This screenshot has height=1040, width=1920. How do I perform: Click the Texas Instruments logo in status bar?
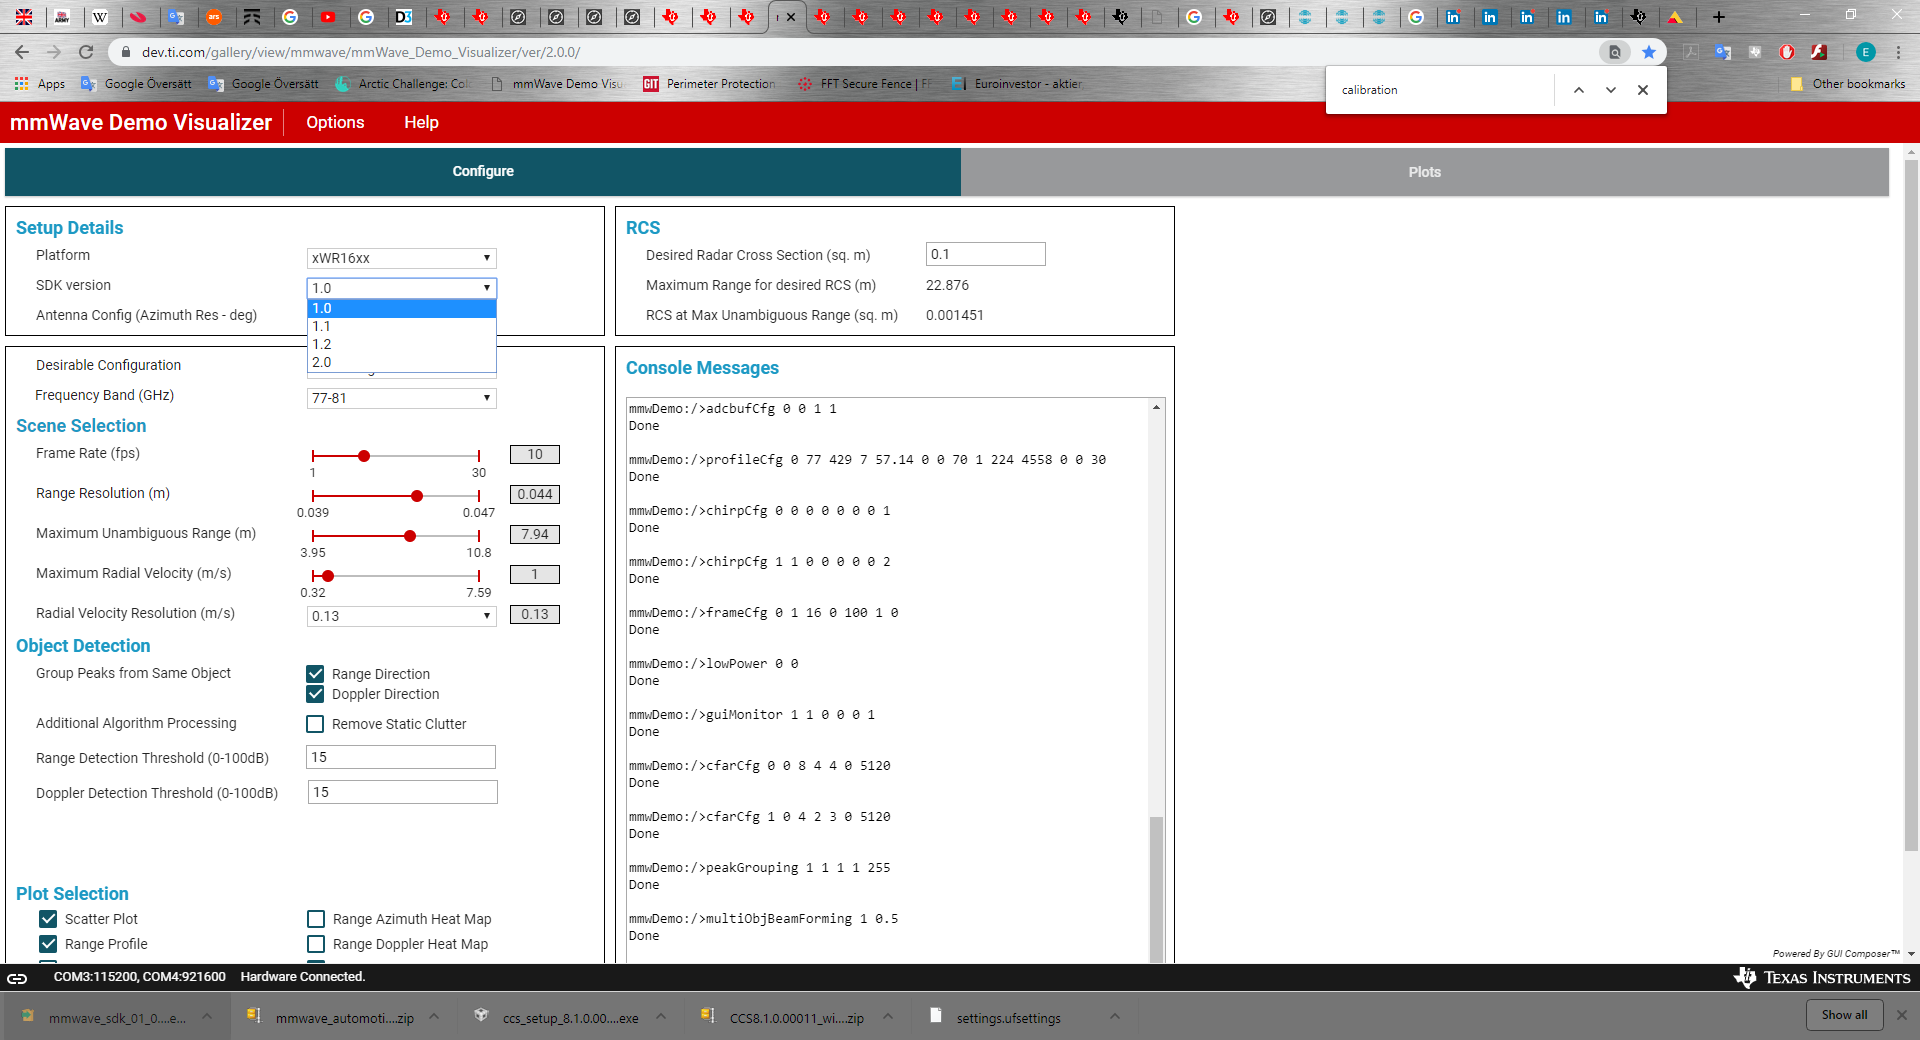pyautogui.click(x=1822, y=977)
